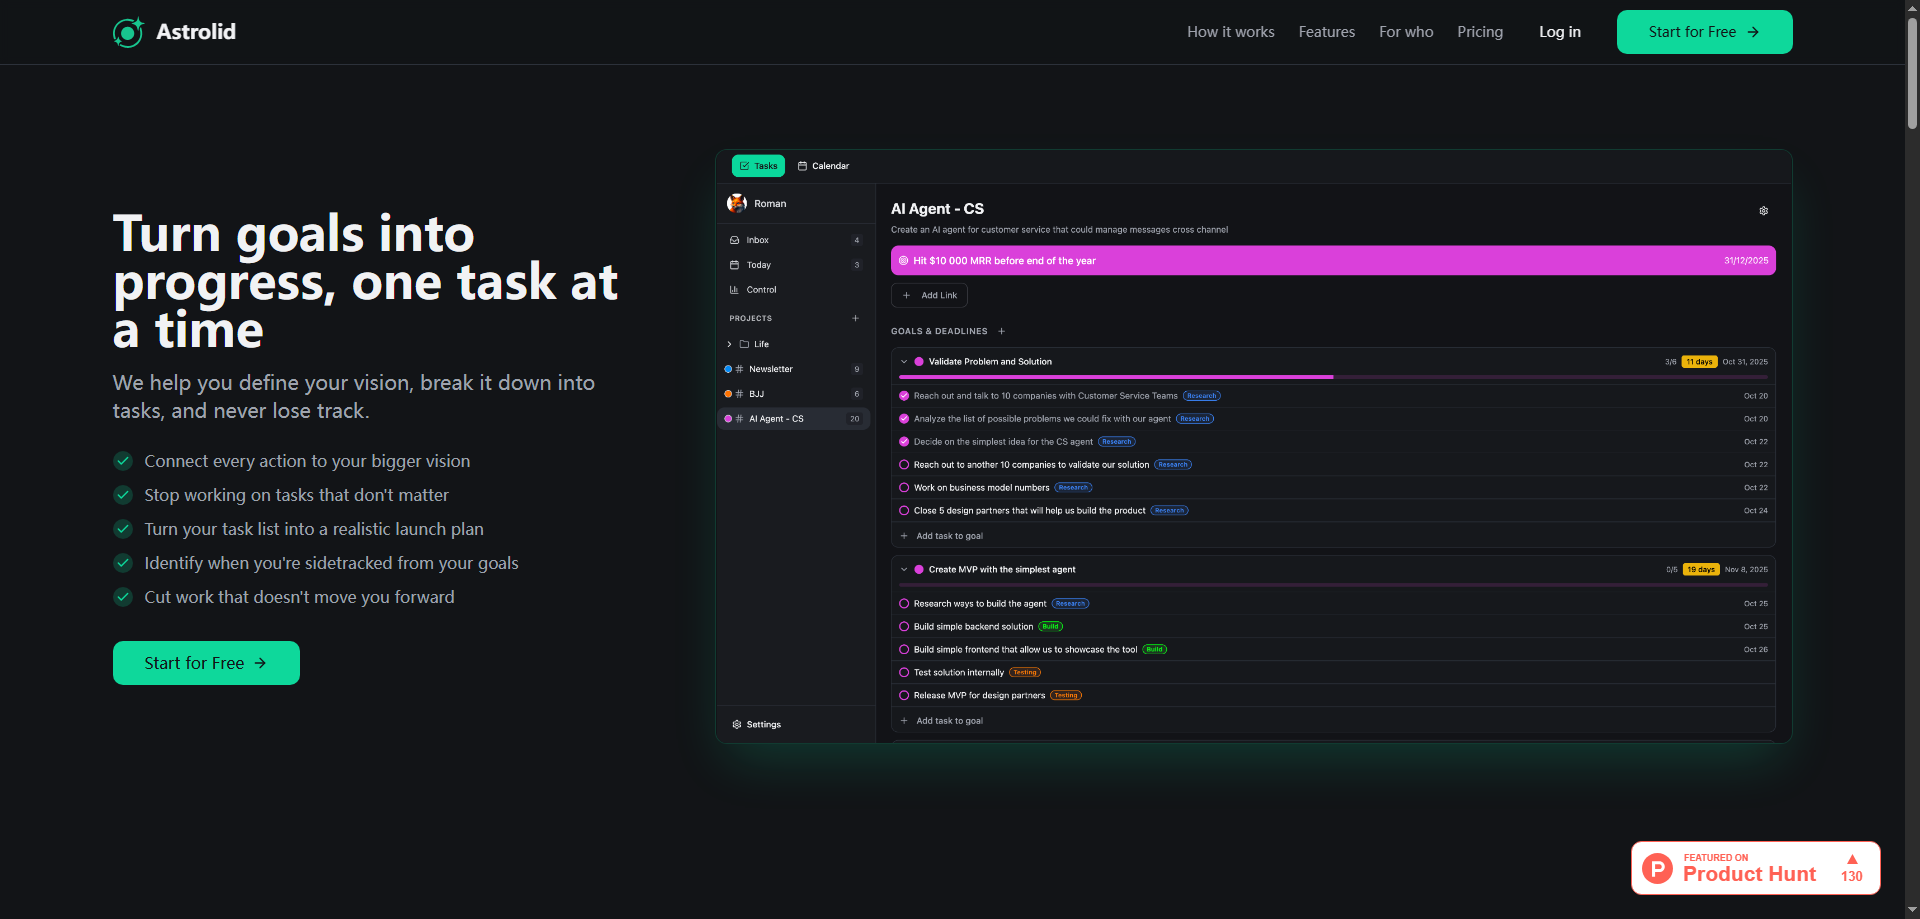
Task: Uncheck 'Decide on the simplest idea' task
Action: [x=904, y=441]
